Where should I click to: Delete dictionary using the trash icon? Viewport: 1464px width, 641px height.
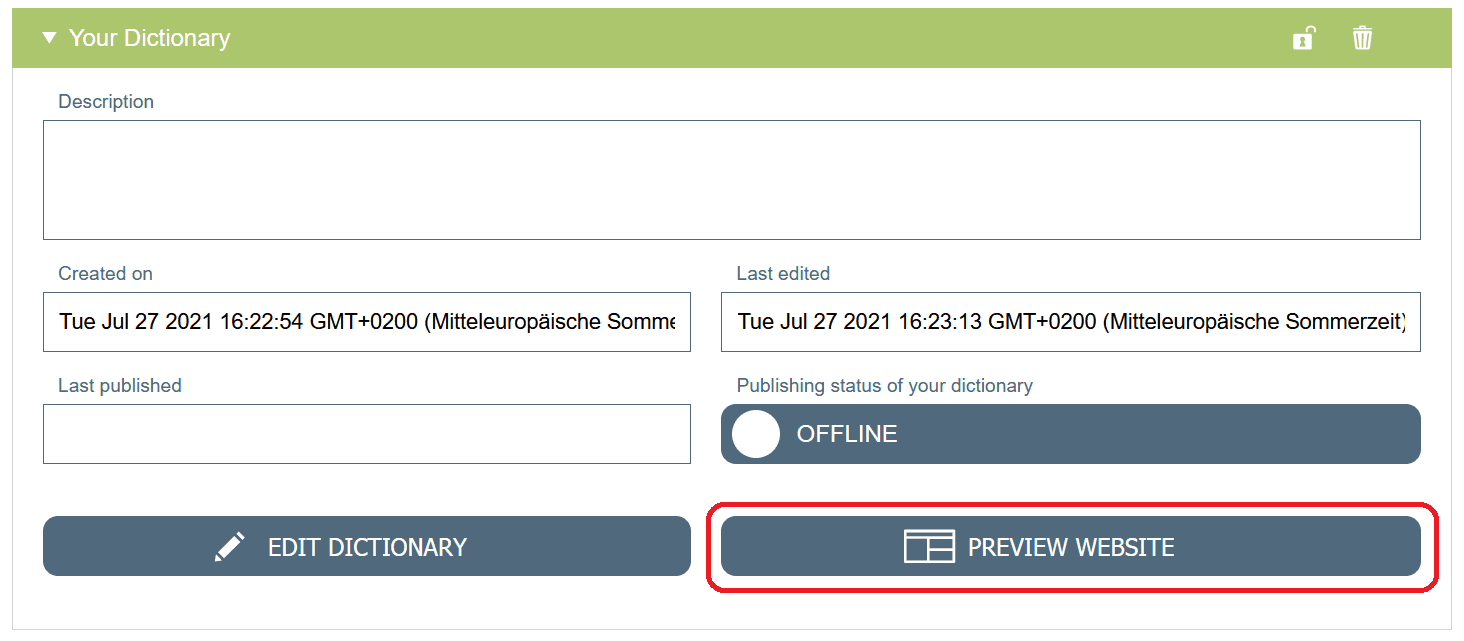tap(1362, 39)
